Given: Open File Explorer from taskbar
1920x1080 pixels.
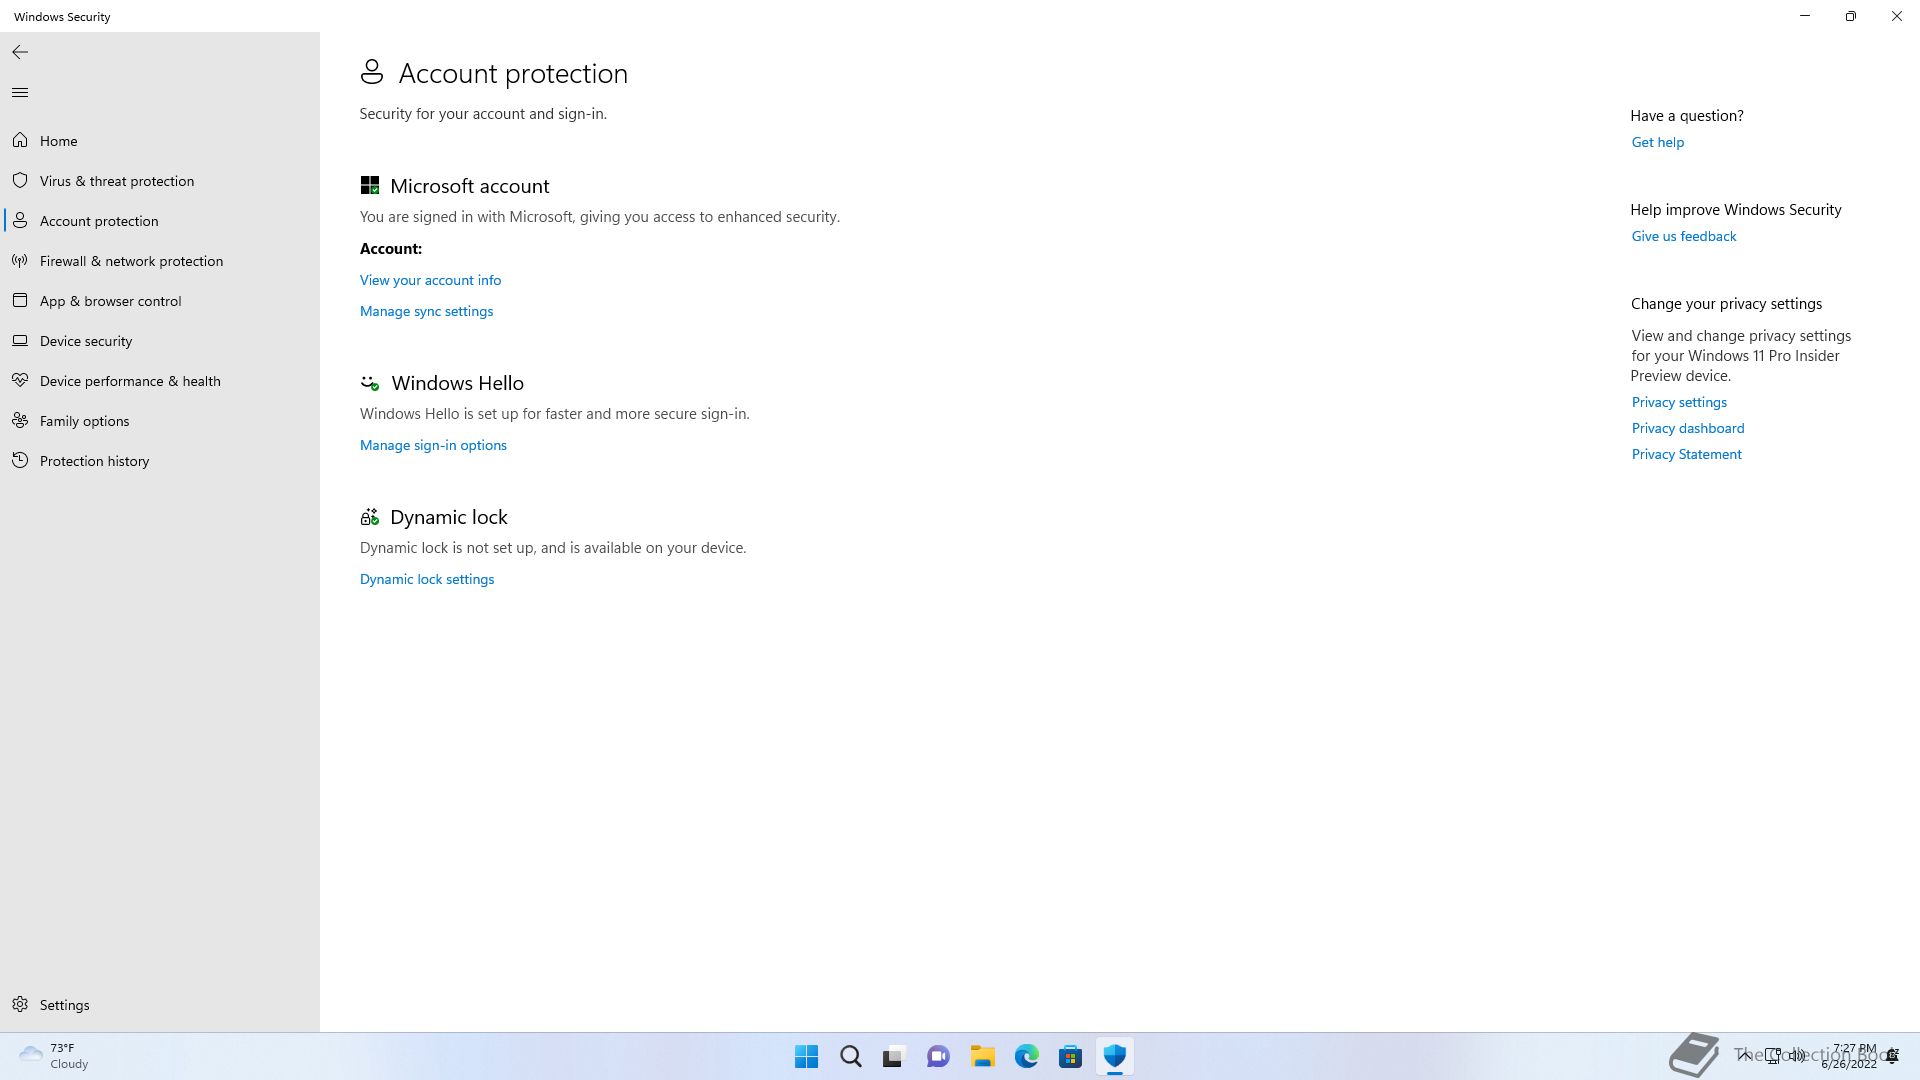Looking at the screenshot, I should (982, 1056).
